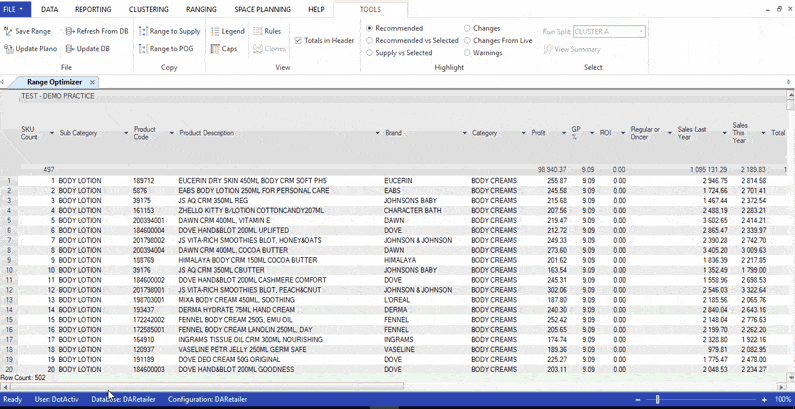Click the zoom in plus icon
The height and width of the screenshot is (409, 795).
(764, 399)
